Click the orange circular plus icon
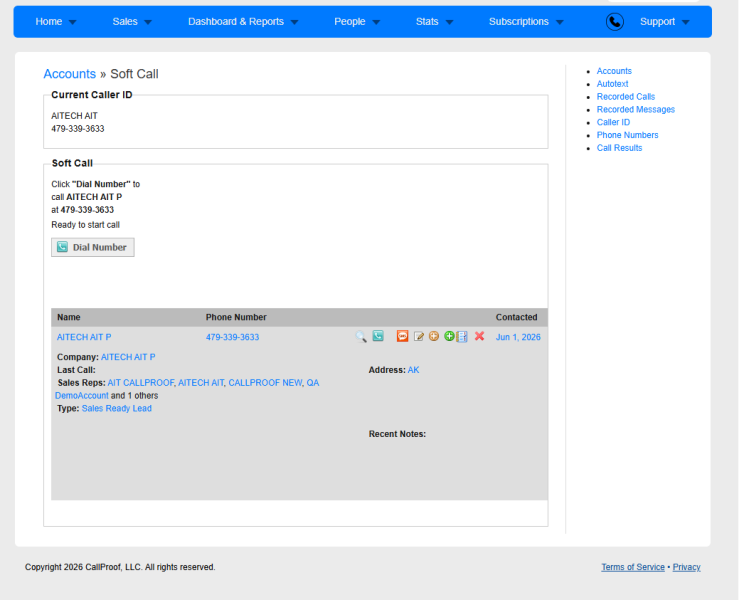 point(434,336)
